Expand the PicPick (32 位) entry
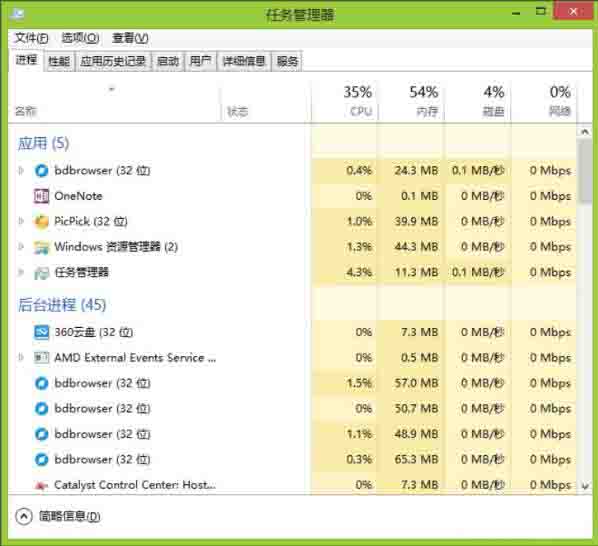The width and height of the screenshot is (598, 546). [21, 221]
